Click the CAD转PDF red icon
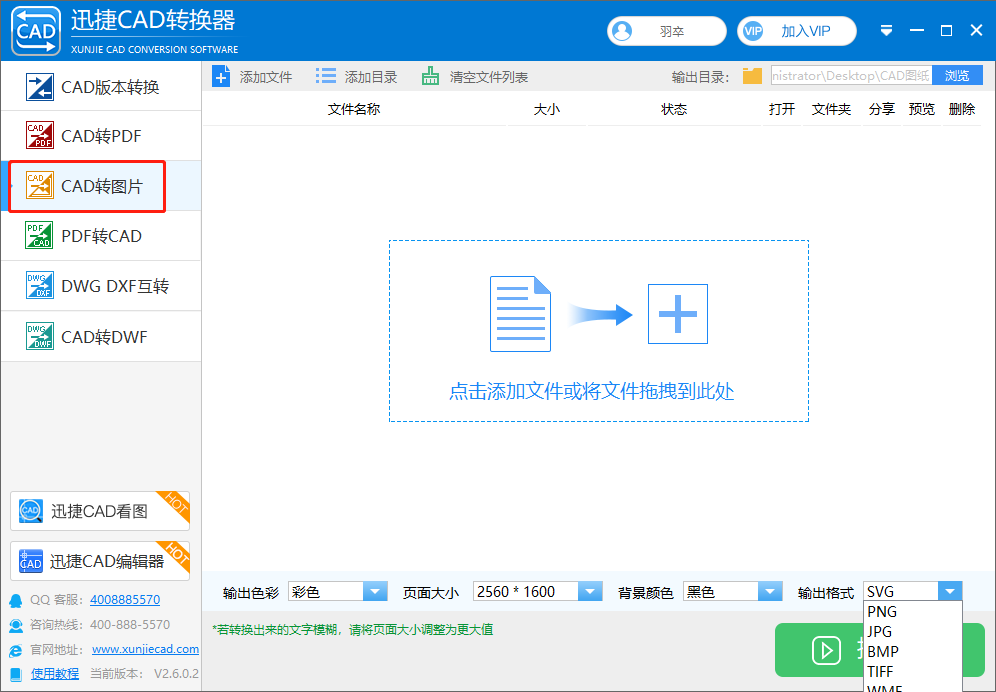 [x=39, y=135]
